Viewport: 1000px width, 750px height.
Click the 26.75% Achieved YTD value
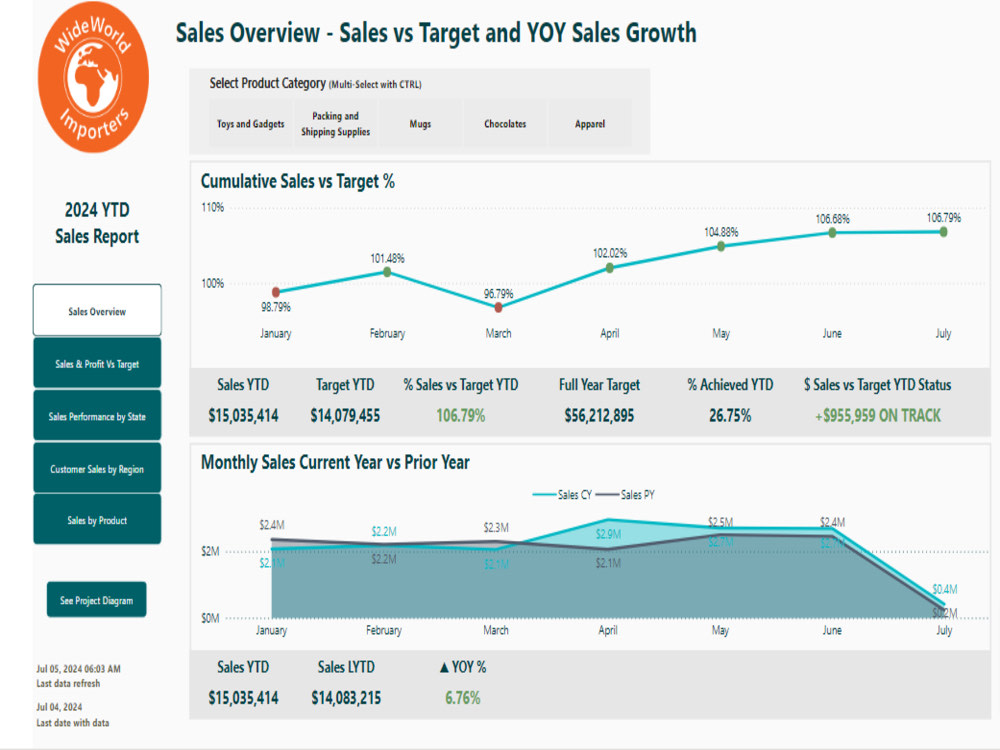click(x=730, y=416)
